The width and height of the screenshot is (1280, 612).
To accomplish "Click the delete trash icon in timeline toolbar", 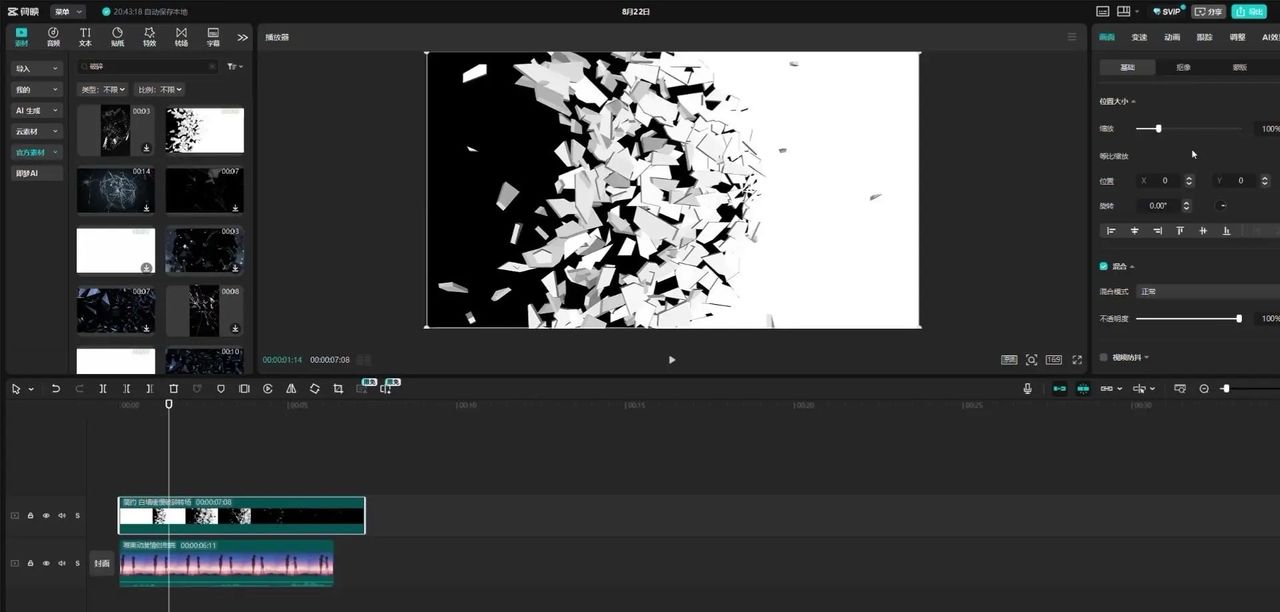I will 173,389.
